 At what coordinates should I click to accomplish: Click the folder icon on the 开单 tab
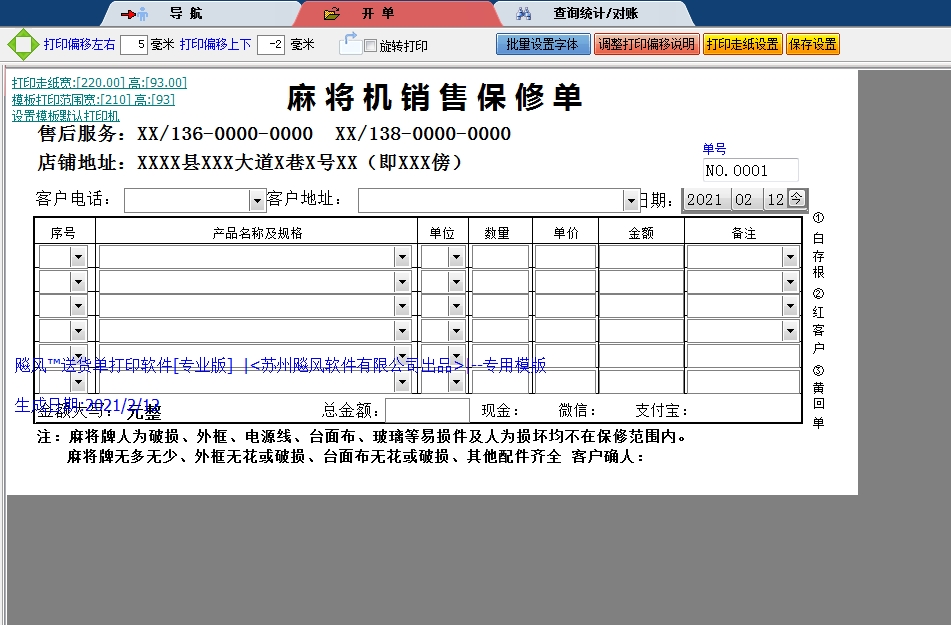(x=328, y=14)
